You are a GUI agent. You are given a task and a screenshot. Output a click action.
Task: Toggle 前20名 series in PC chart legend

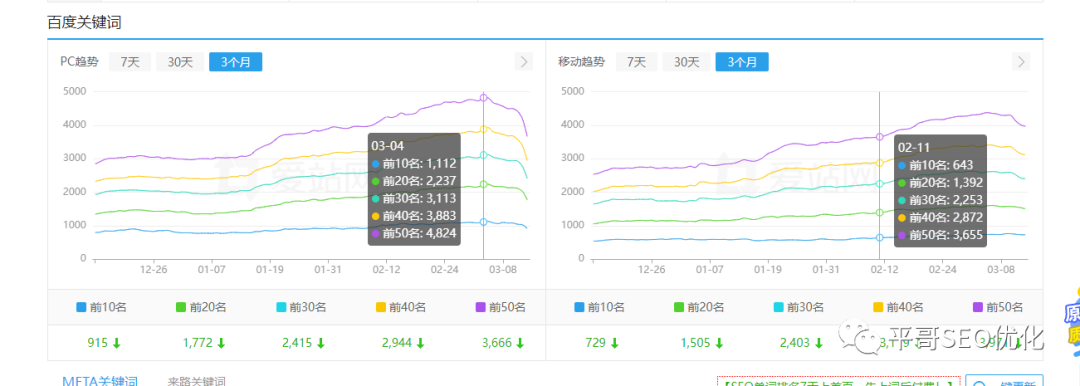point(201,307)
